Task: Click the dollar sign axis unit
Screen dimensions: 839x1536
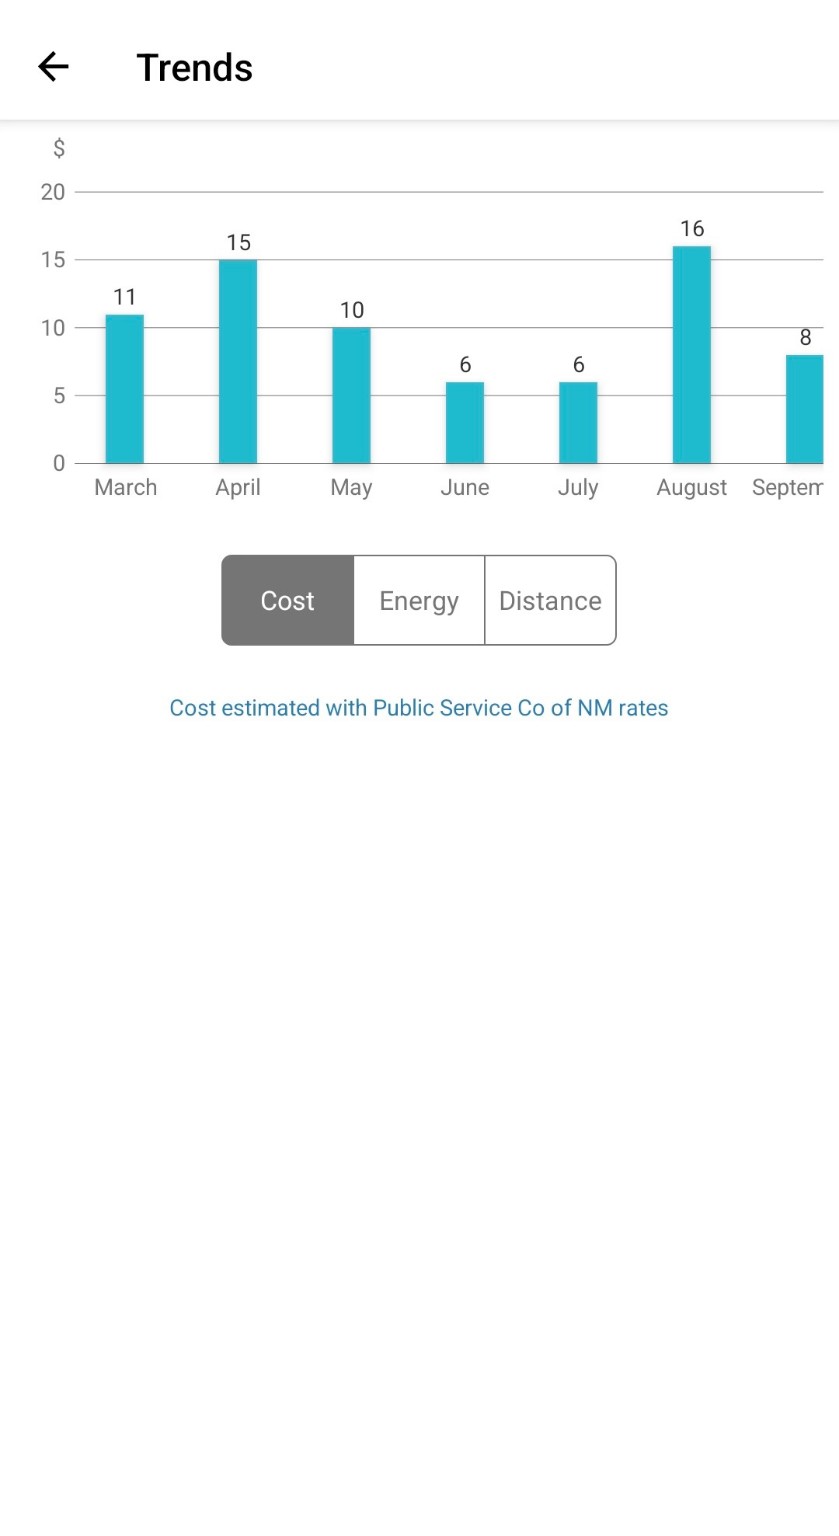Action: point(59,149)
